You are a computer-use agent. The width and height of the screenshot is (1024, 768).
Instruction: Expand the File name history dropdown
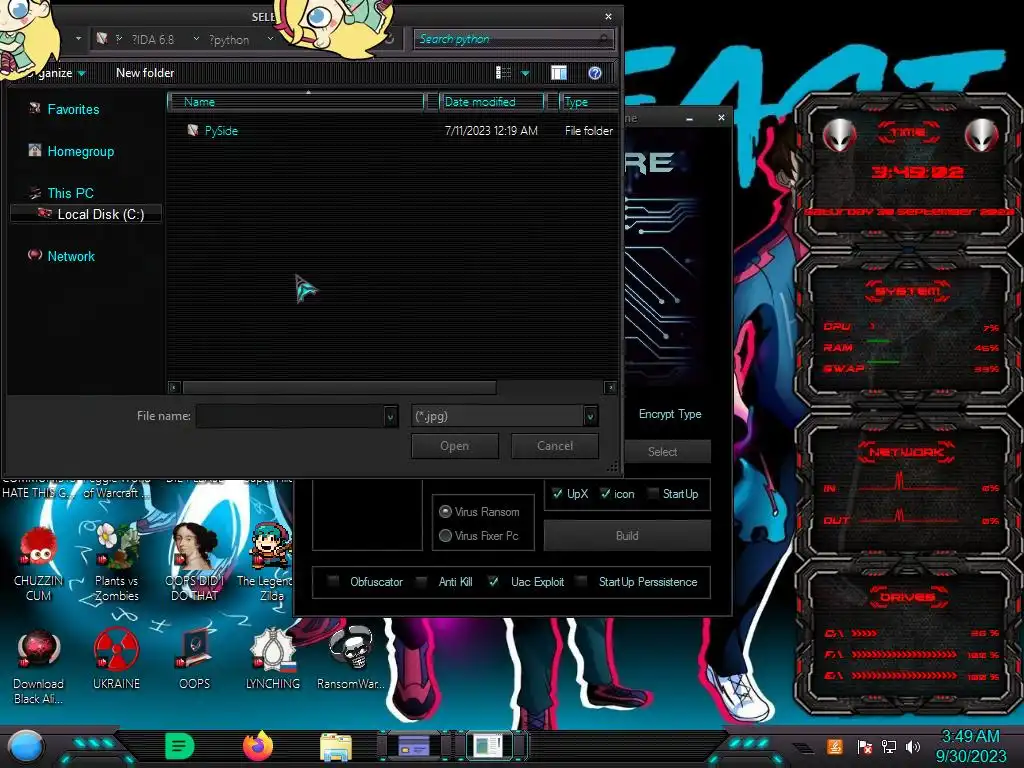(390, 416)
